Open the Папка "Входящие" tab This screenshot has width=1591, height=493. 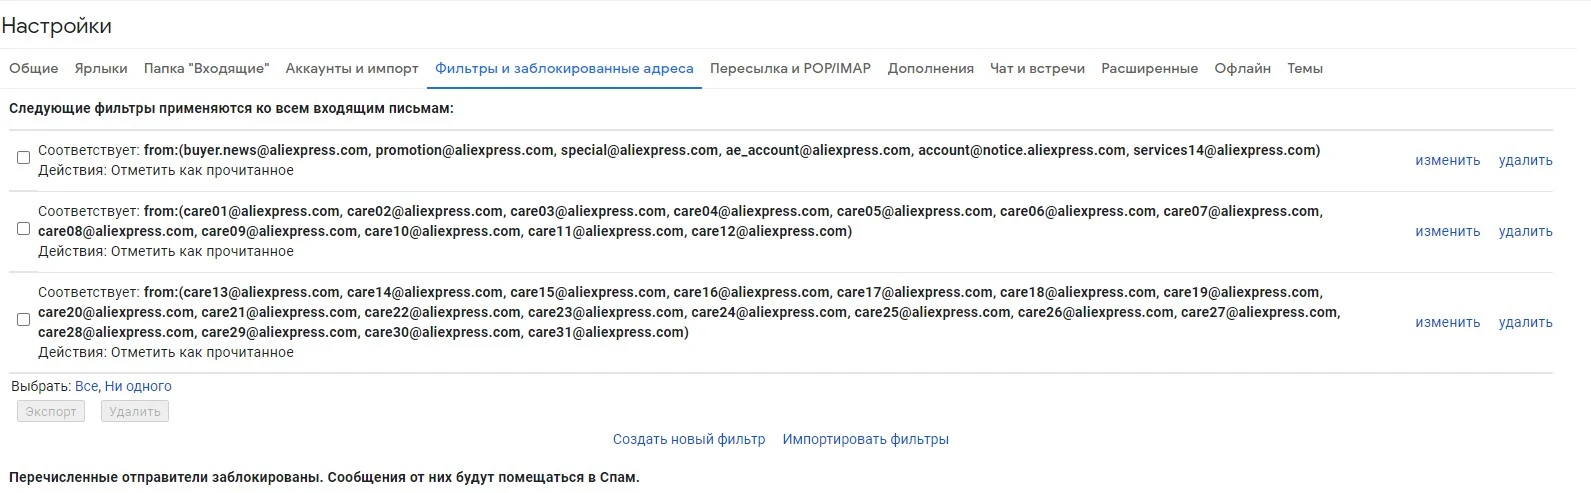point(206,68)
